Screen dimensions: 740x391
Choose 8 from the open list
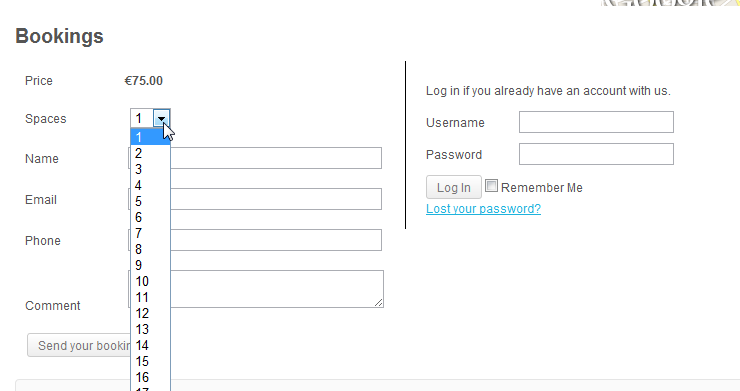(x=150, y=249)
